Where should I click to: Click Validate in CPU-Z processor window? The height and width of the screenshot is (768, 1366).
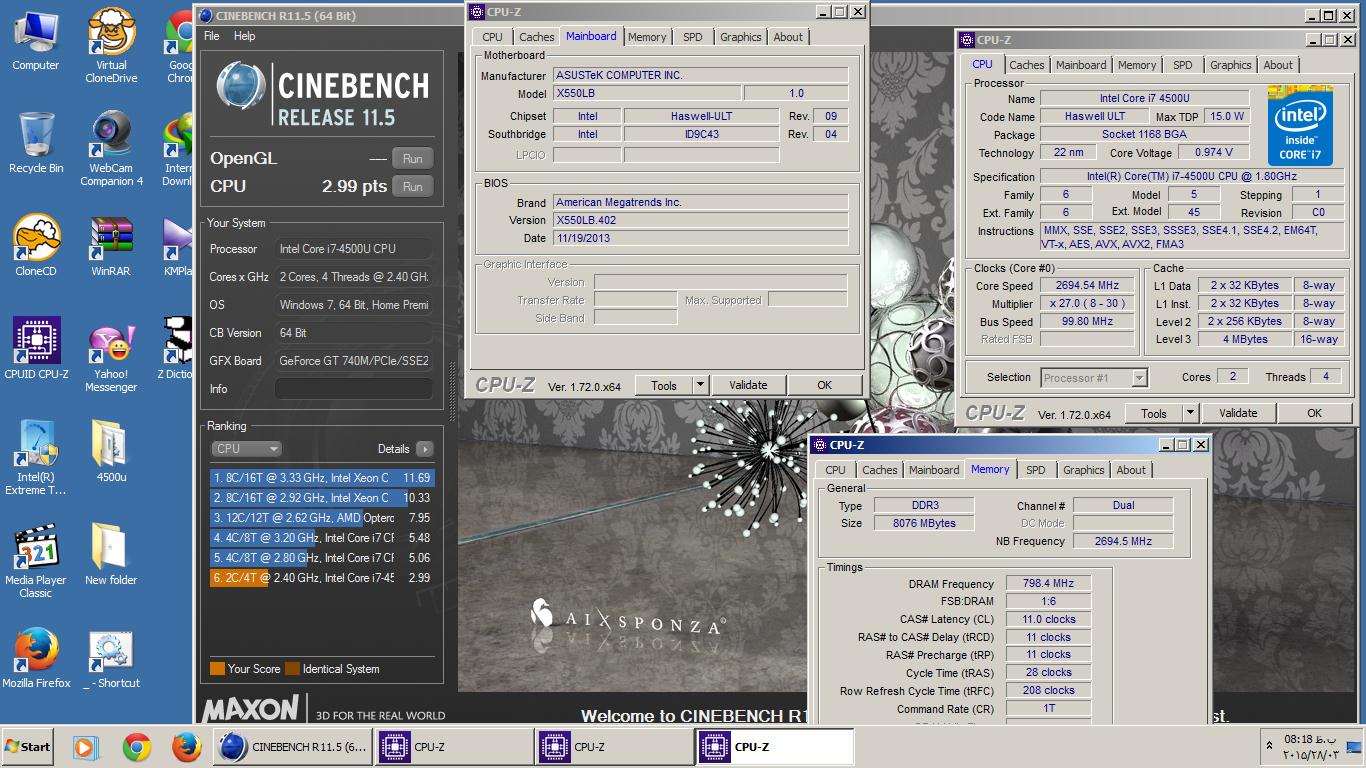tap(1238, 413)
